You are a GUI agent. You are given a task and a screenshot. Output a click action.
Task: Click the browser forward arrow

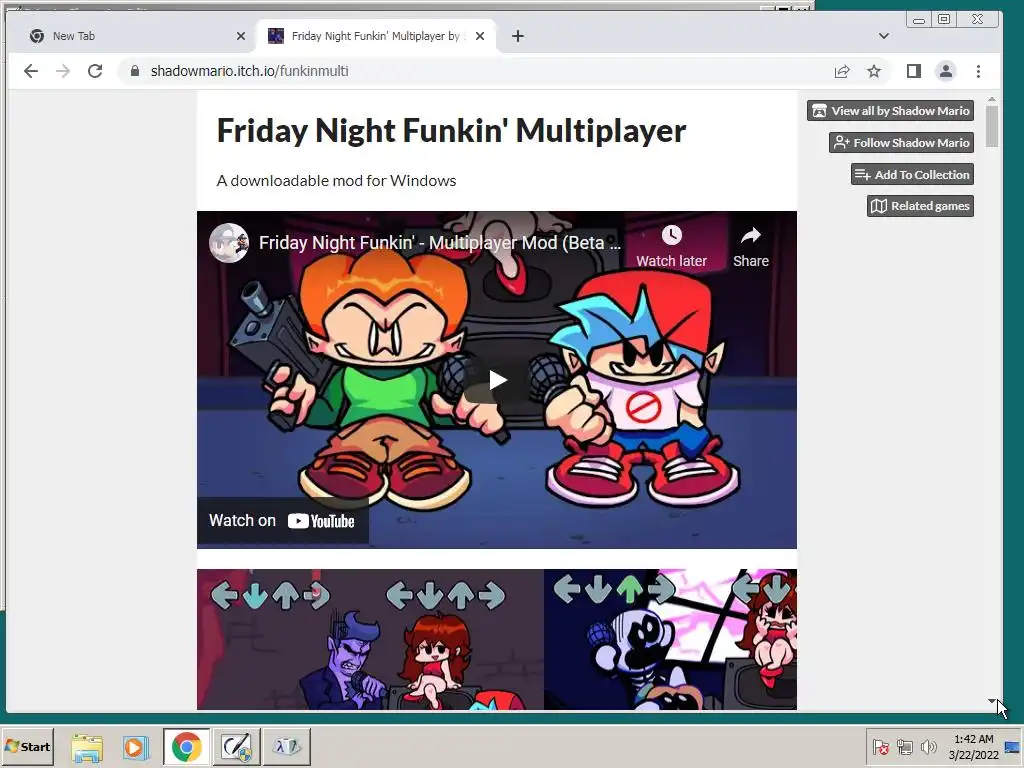[63, 71]
